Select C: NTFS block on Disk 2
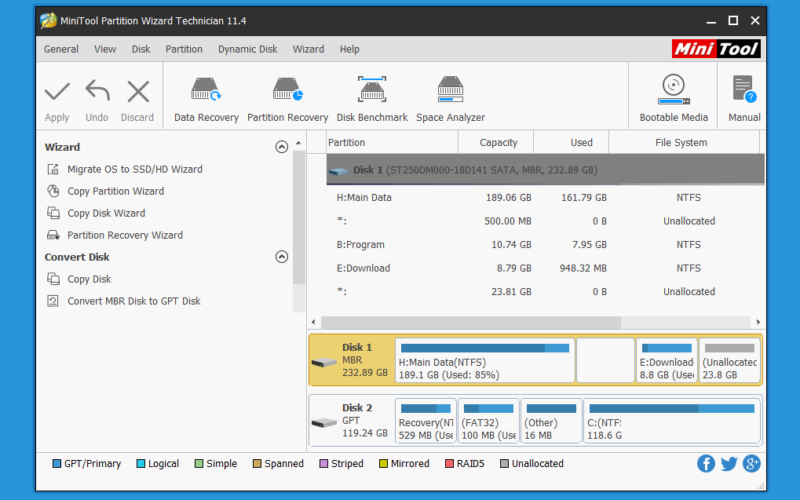Screen dimensions: 800x500 (672, 420)
